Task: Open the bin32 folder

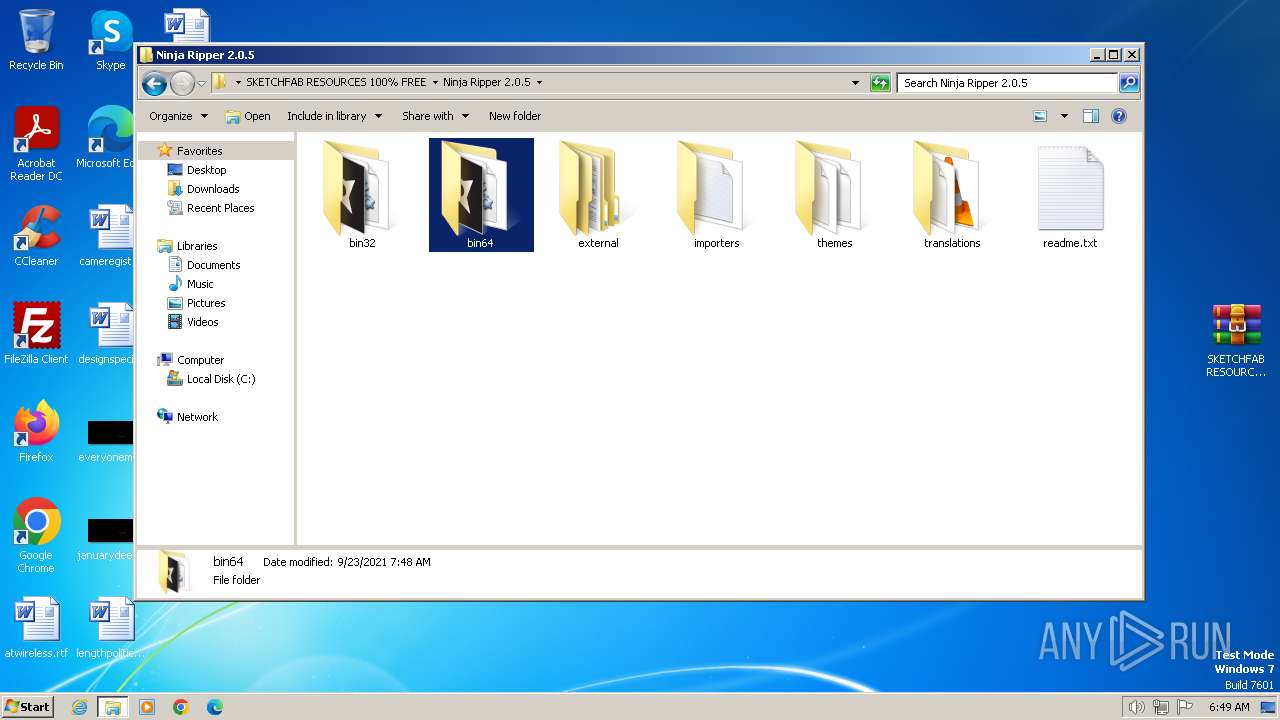Action: (362, 195)
